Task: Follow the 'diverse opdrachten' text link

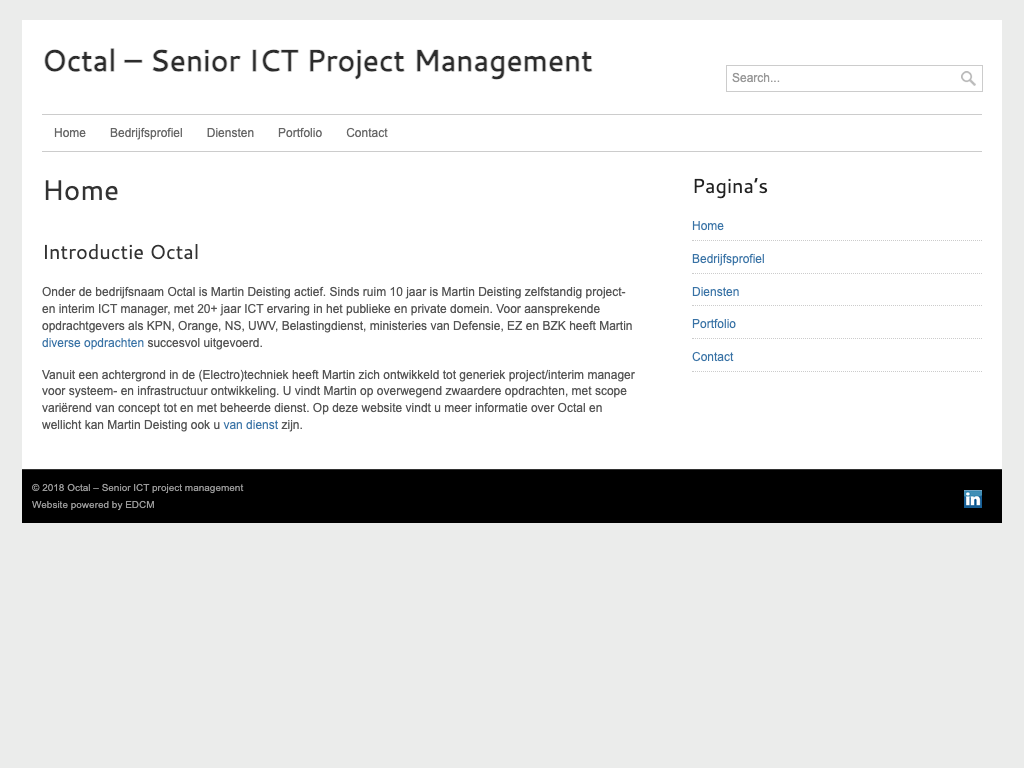Action: [x=93, y=343]
